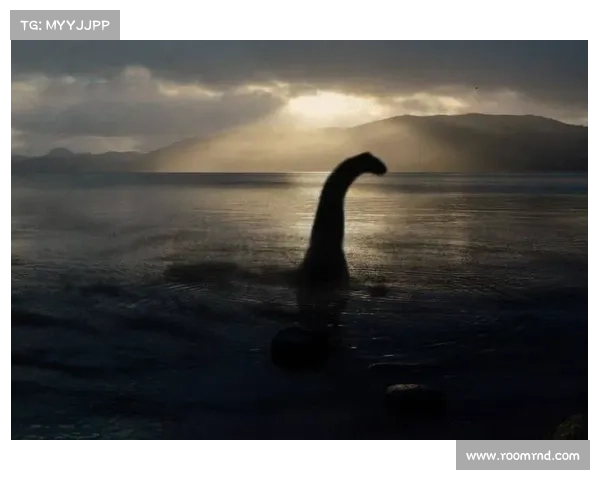This screenshot has width=600, height=480.
Task: Open the www.roomrnd.com link
Action: coord(522,456)
